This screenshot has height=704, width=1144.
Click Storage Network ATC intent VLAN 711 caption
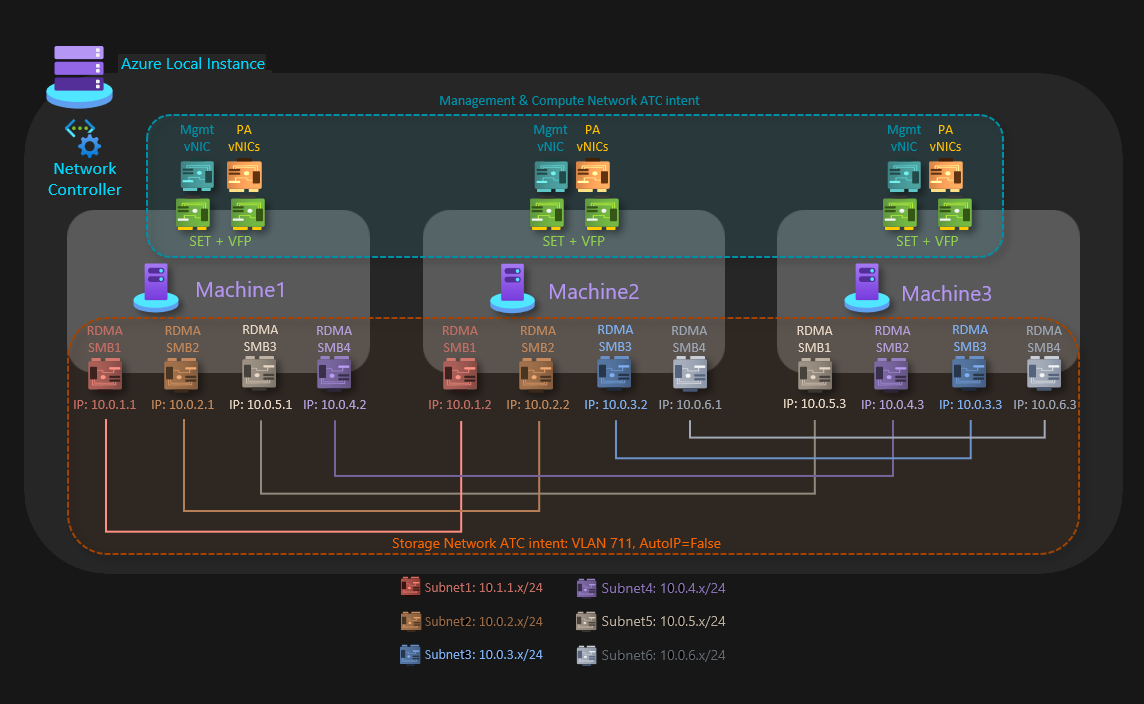pos(557,544)
